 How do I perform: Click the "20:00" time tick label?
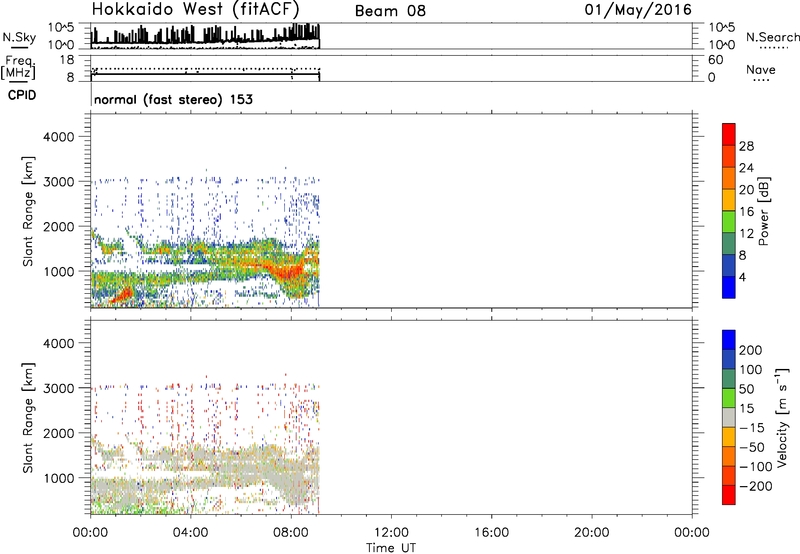591,533
